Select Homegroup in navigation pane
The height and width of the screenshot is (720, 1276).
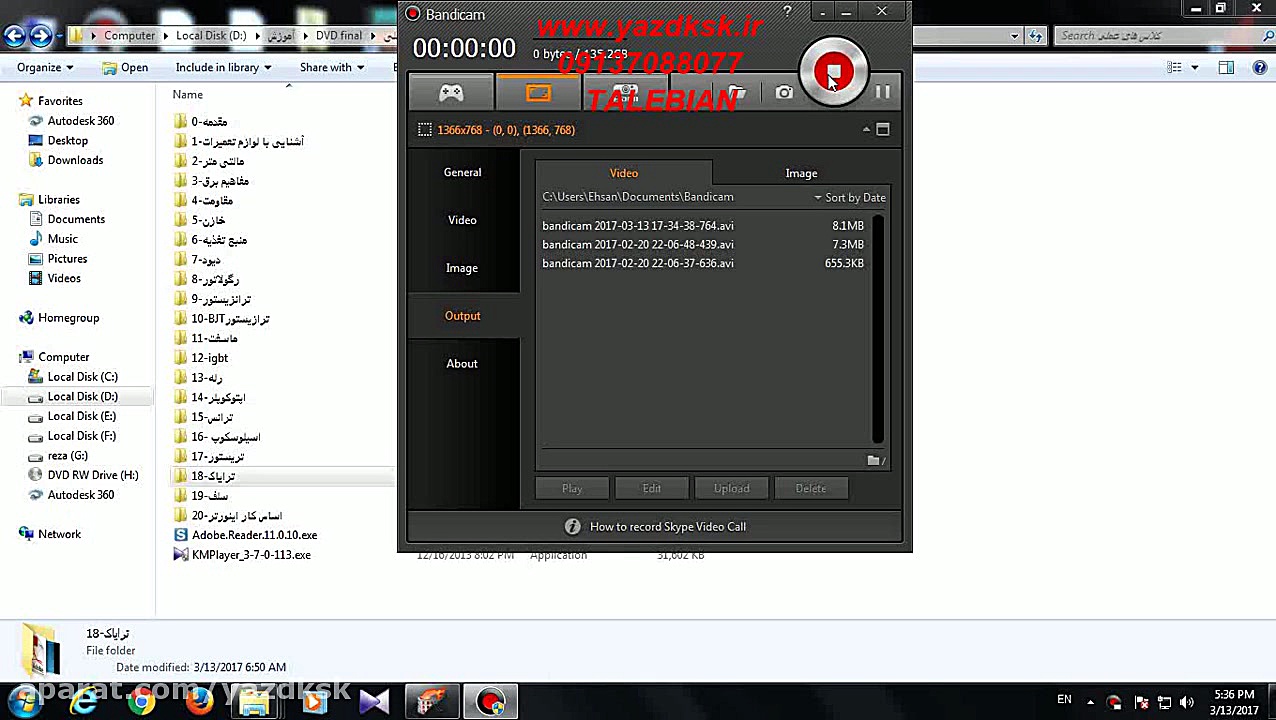(68, 318)
